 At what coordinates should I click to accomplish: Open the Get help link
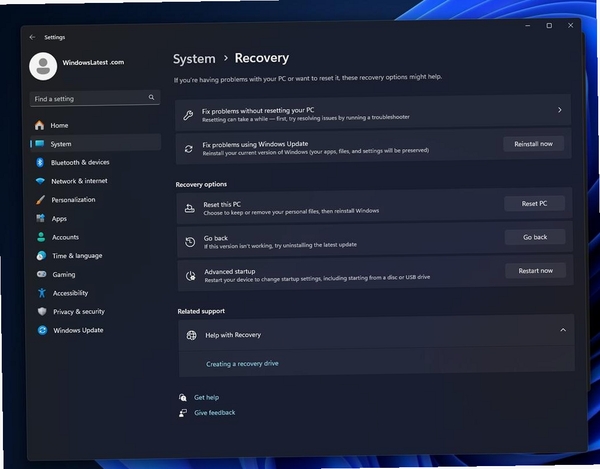point(206,397)
